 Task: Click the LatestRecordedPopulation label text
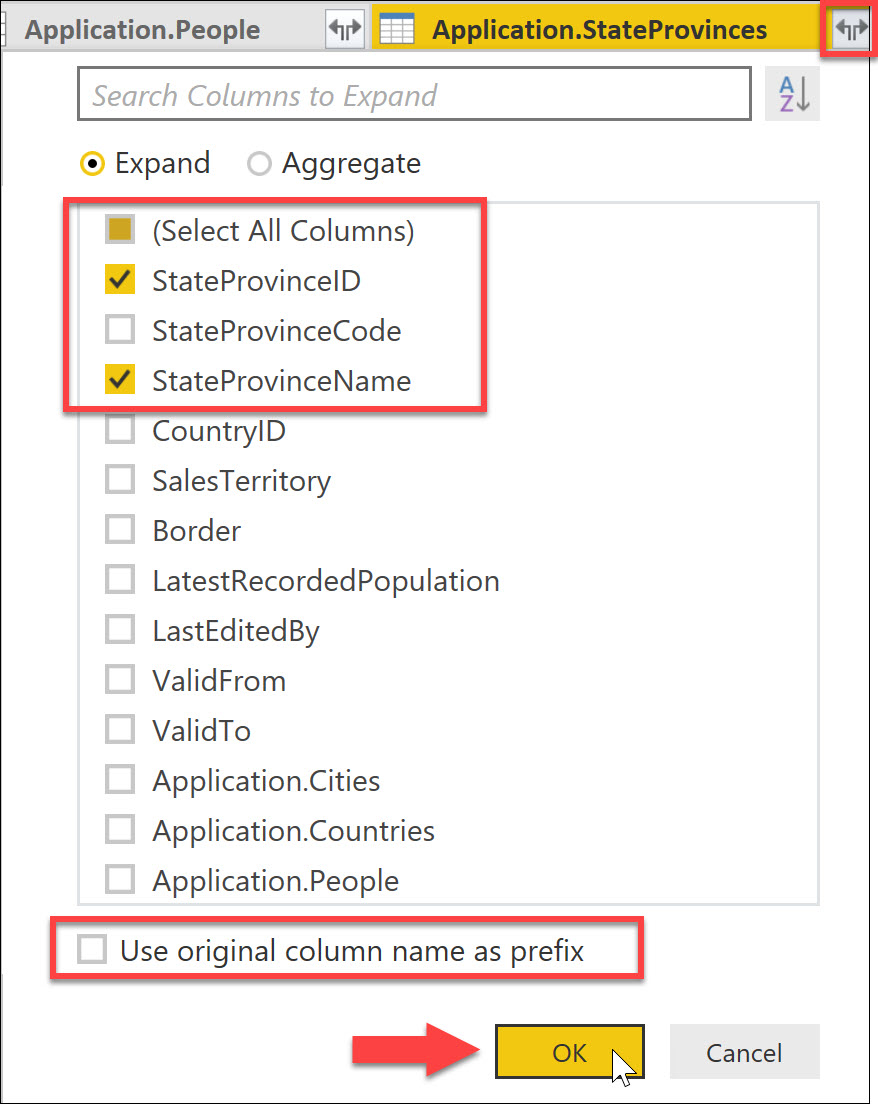(x=326, y=581)
